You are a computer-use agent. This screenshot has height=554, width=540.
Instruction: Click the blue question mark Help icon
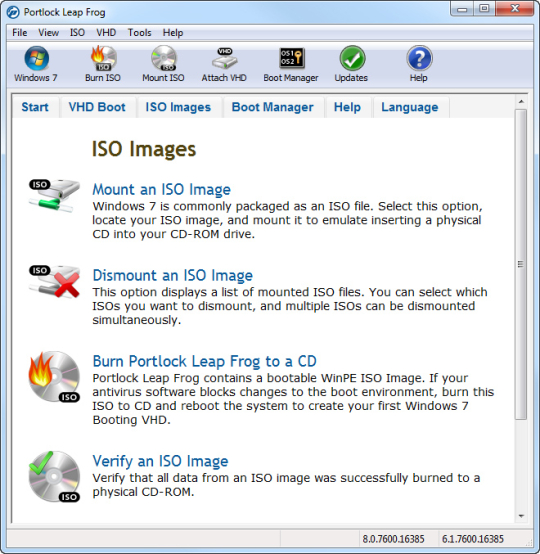[419, 58]
